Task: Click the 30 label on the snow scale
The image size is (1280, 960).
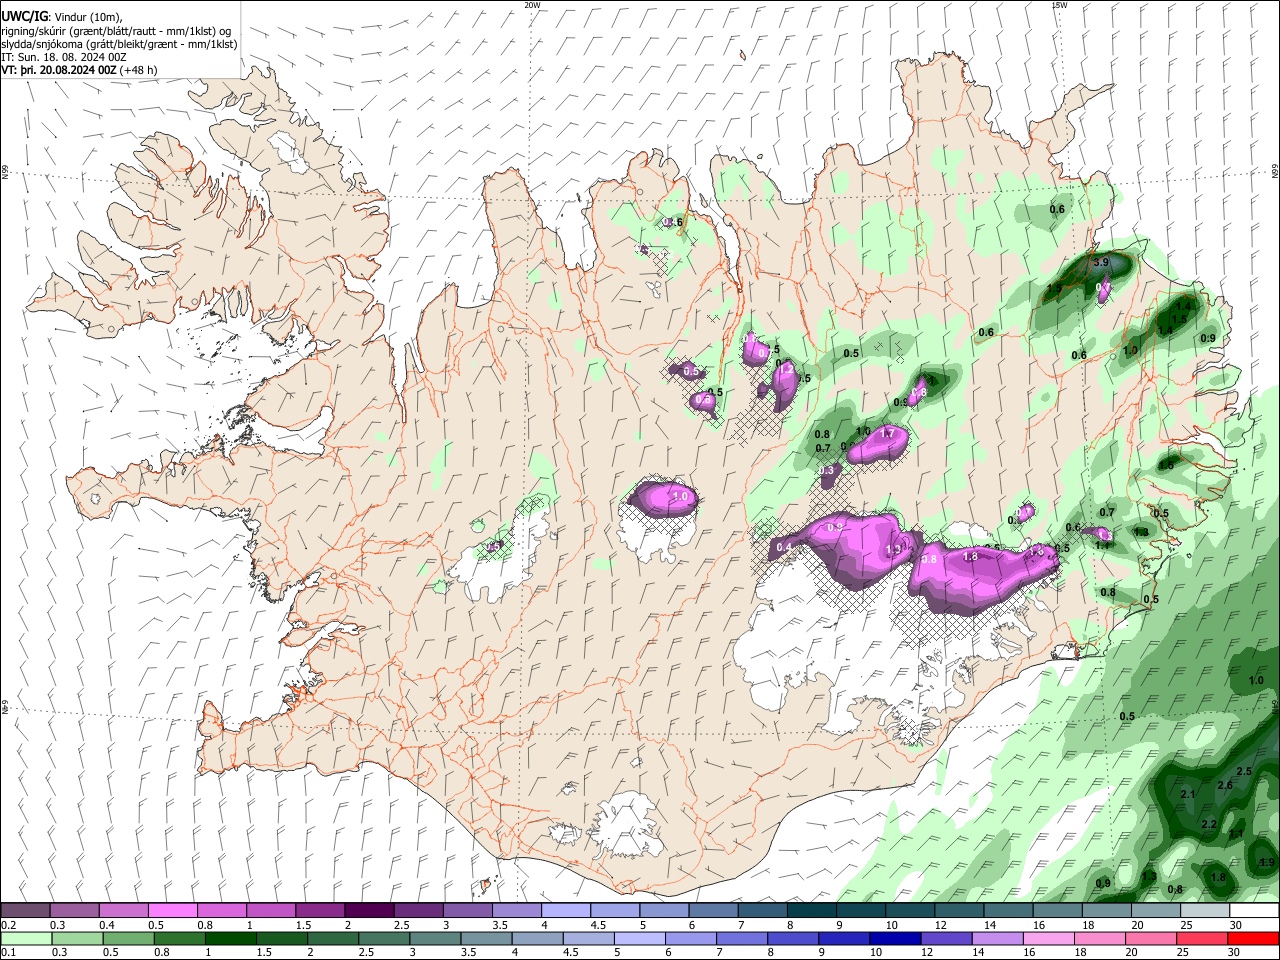Action: coord(1236,925)
